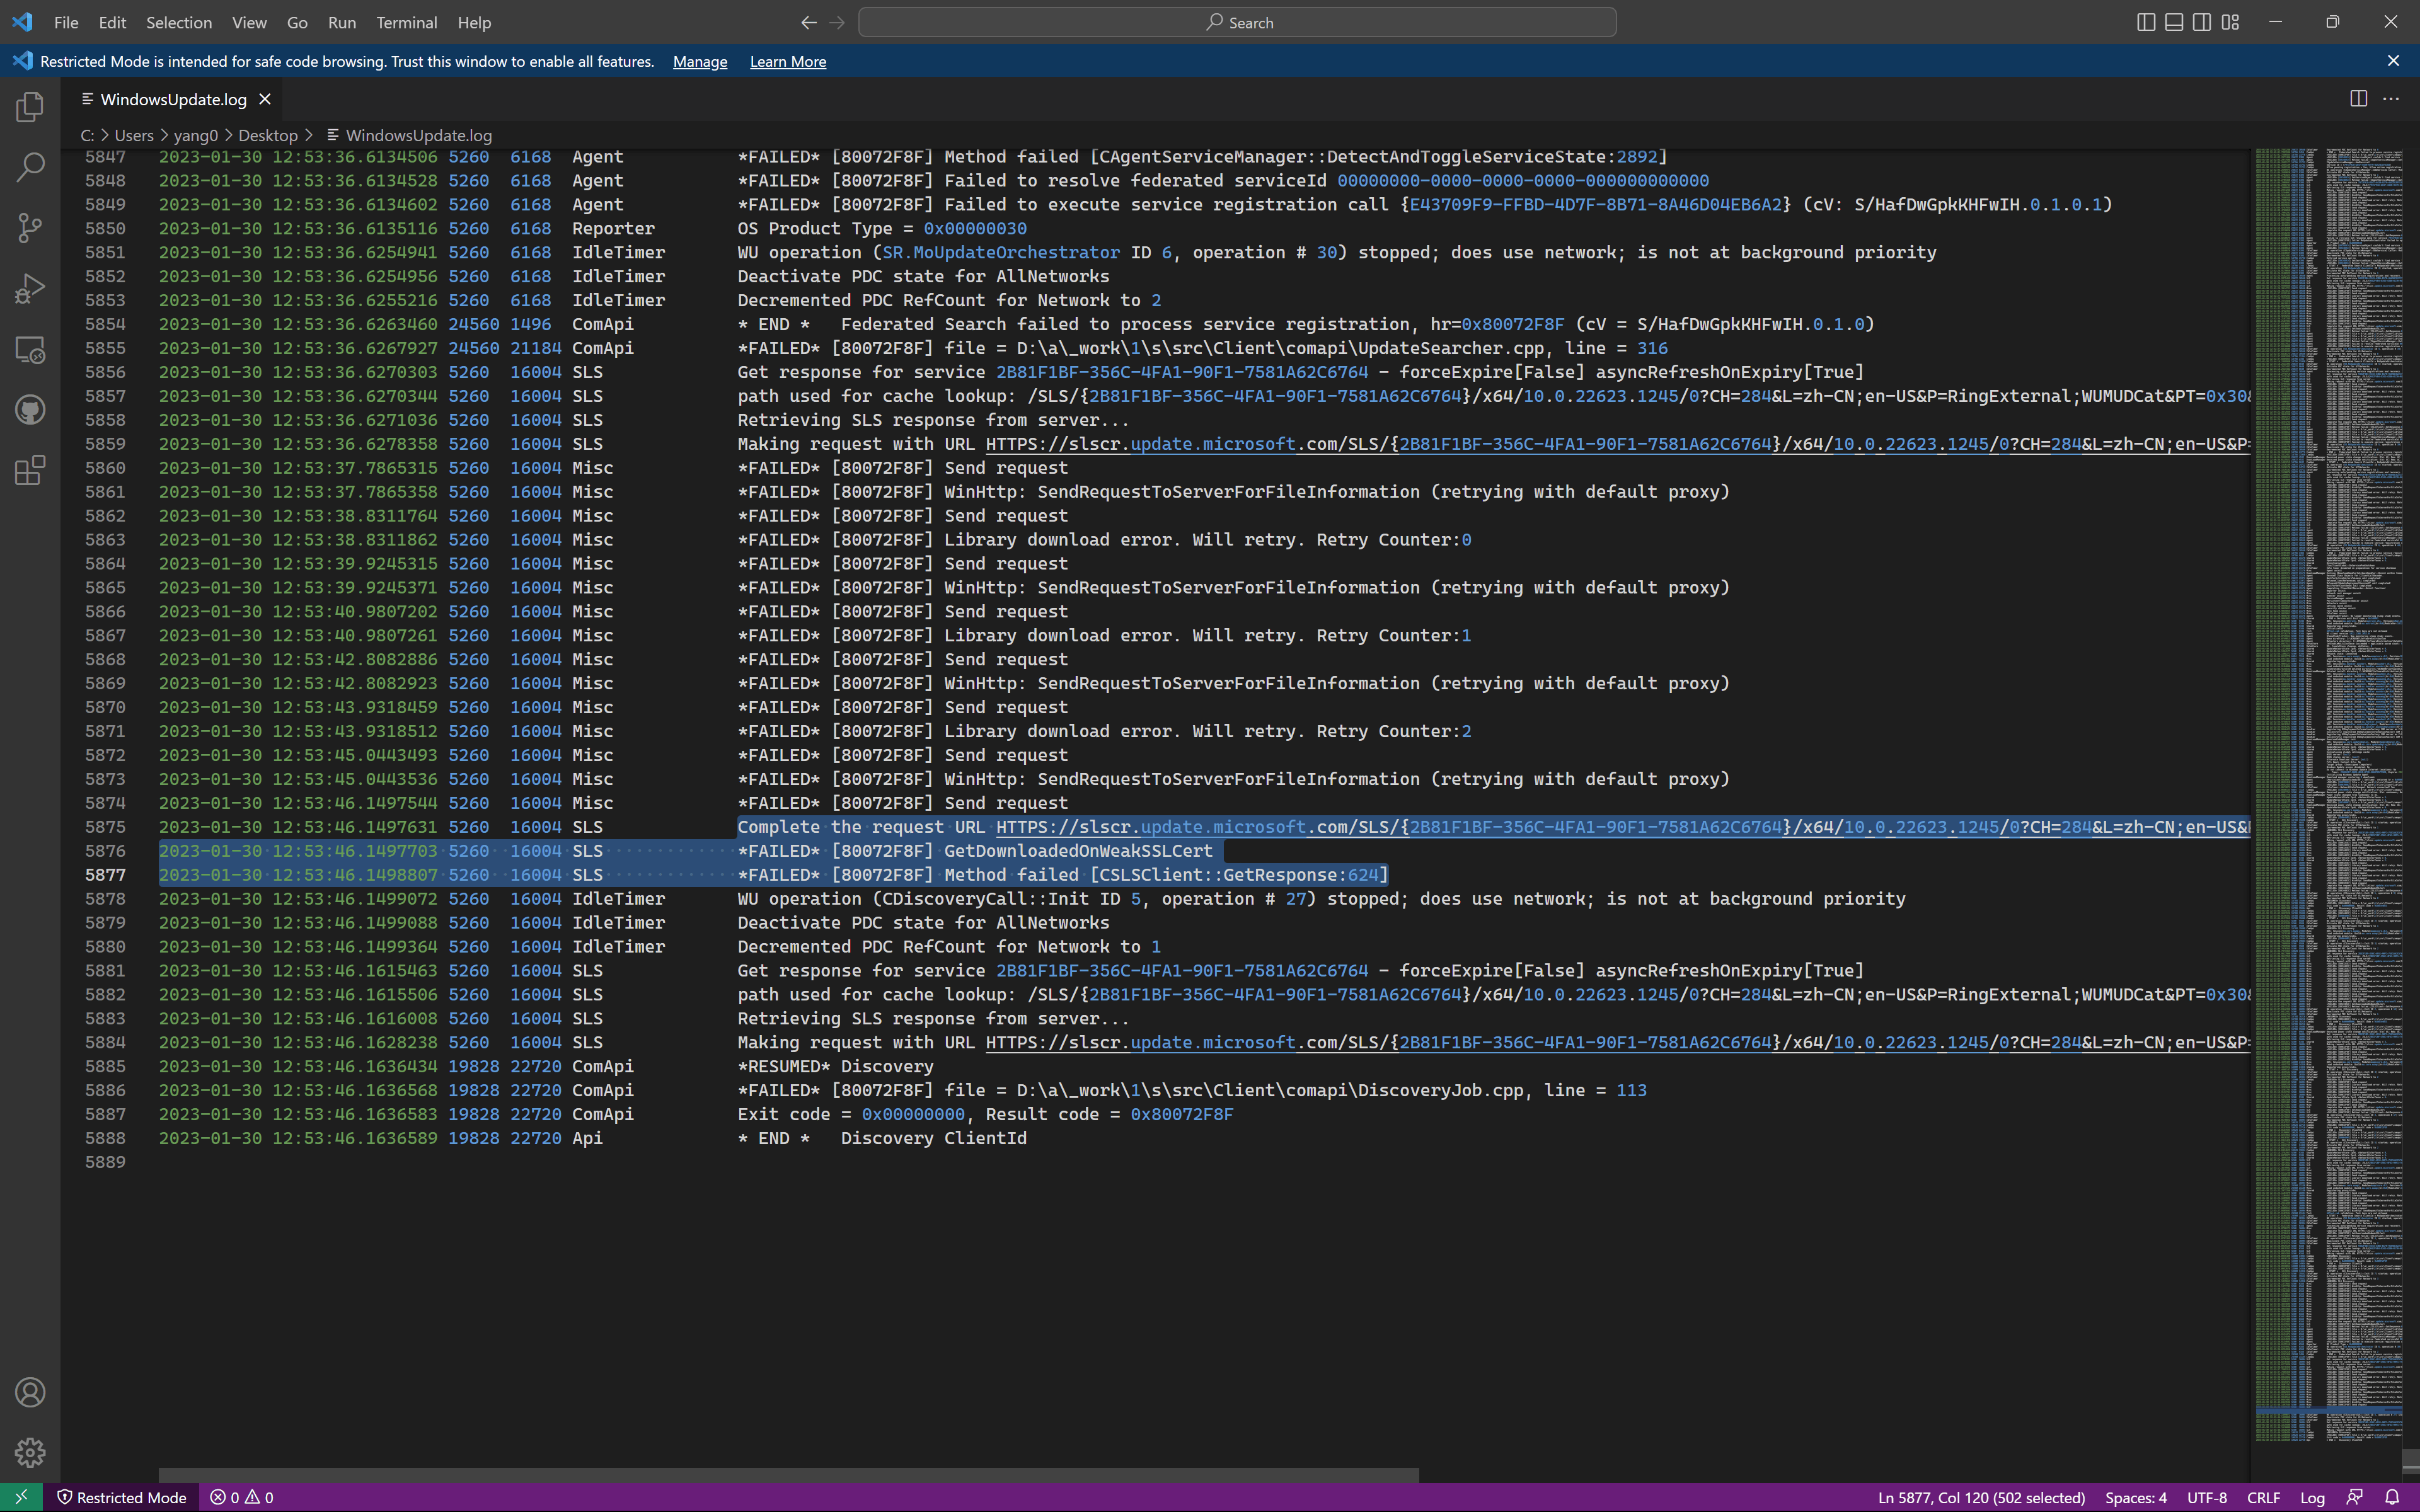The width and height of the screenshot is (2420, 1512).
Task: Open the editor More Actions ellipsis
Action: coord(2391,99)
